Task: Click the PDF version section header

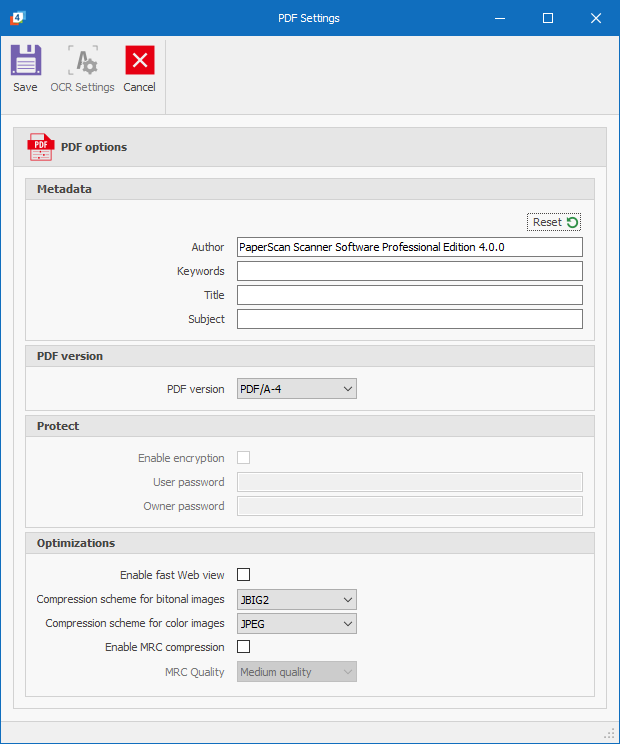Action: tap(310, 356)
